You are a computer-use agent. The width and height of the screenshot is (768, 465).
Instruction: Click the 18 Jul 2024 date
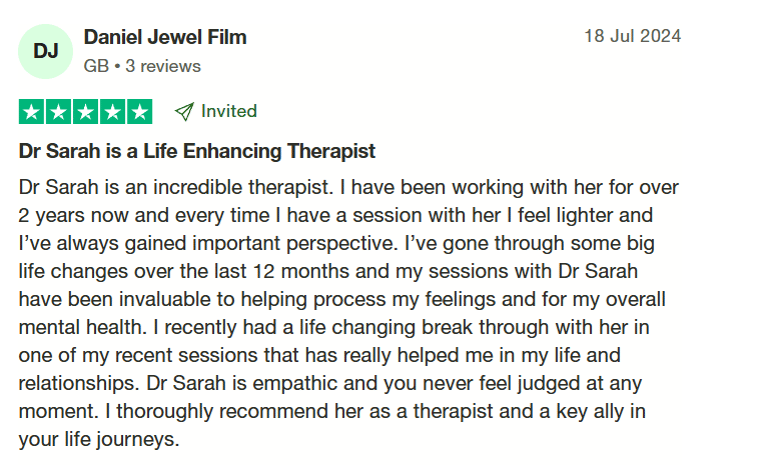[x=632, y=36]
